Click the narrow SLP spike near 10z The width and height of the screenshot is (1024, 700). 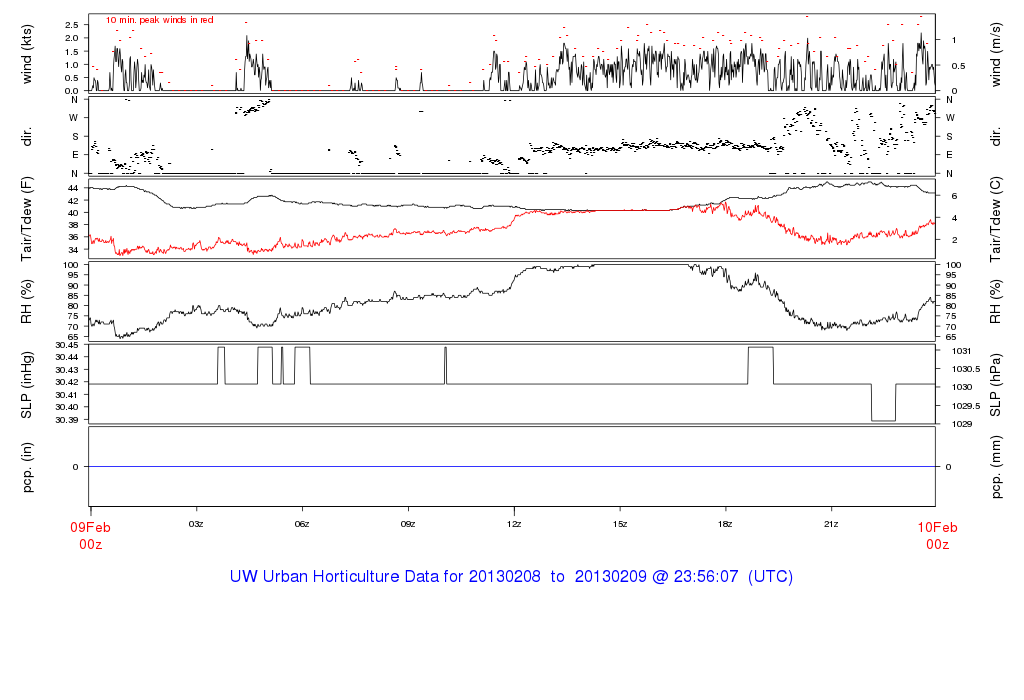coord(445,366)
